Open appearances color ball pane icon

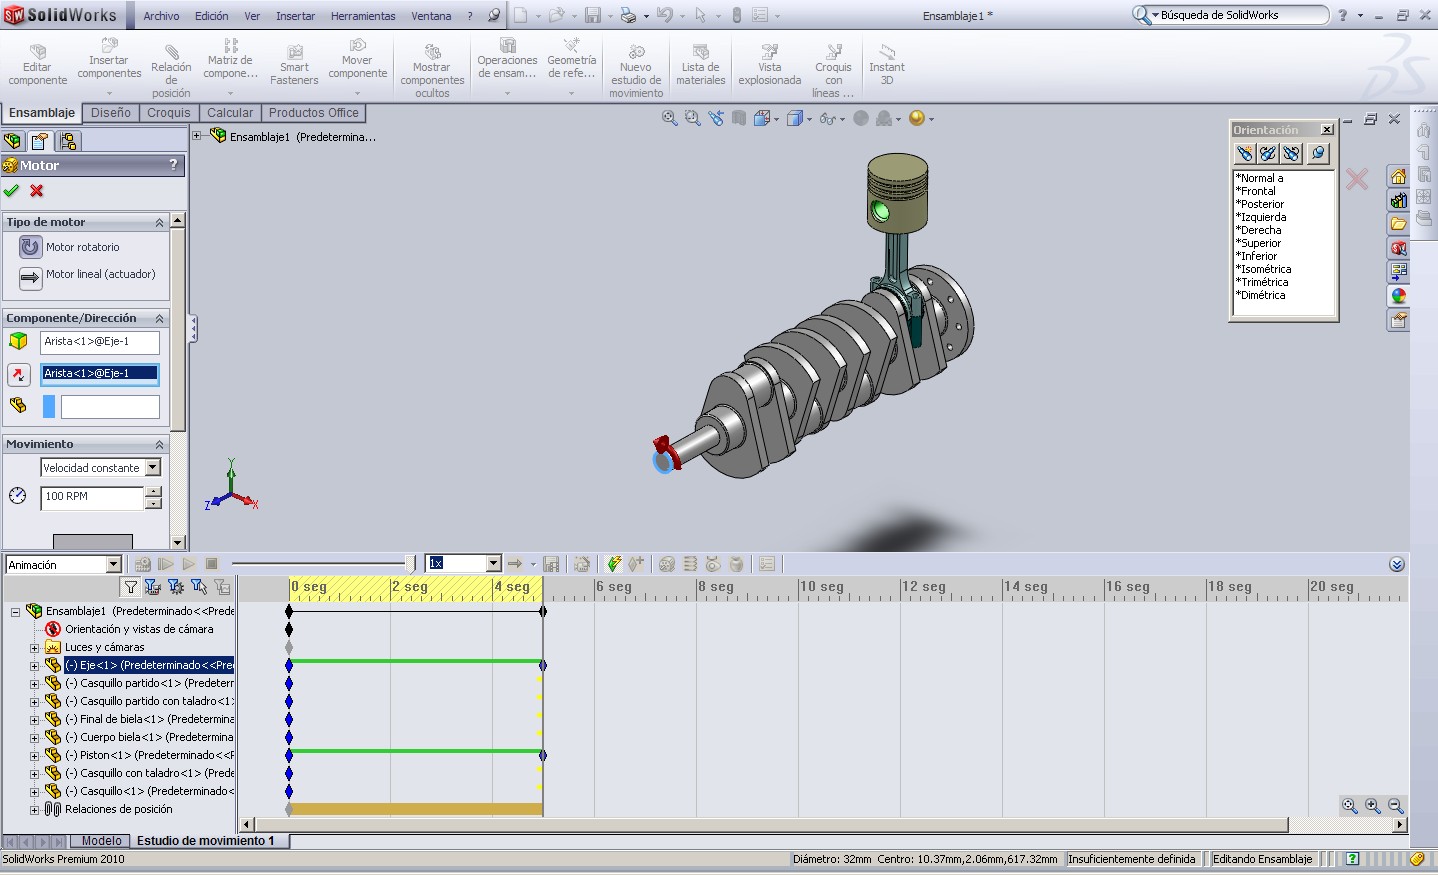[1398, 296]
